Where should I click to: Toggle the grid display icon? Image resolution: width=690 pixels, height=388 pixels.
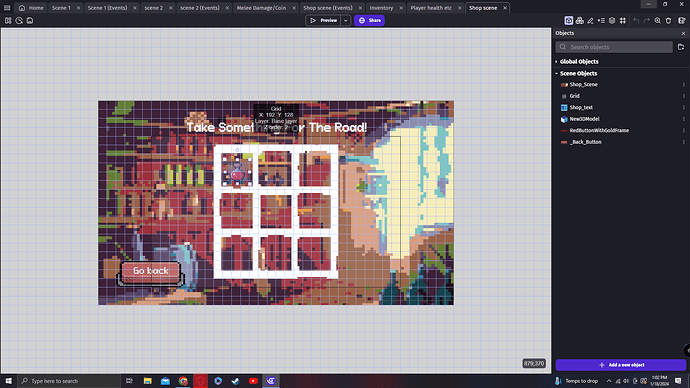point(623,20)
